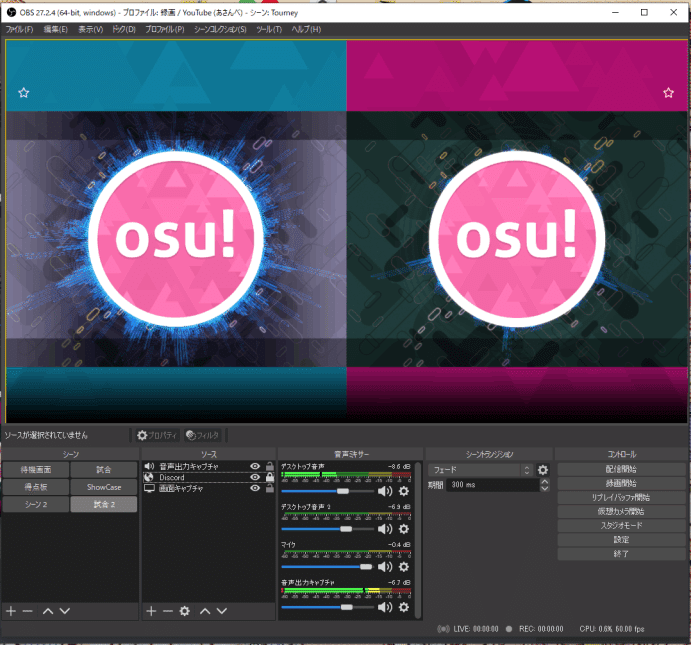Viewport: 691px width, 645px height.
Task: Mute デスクトップ音声 2 speaker icon
Action: [x=385, y=529]
